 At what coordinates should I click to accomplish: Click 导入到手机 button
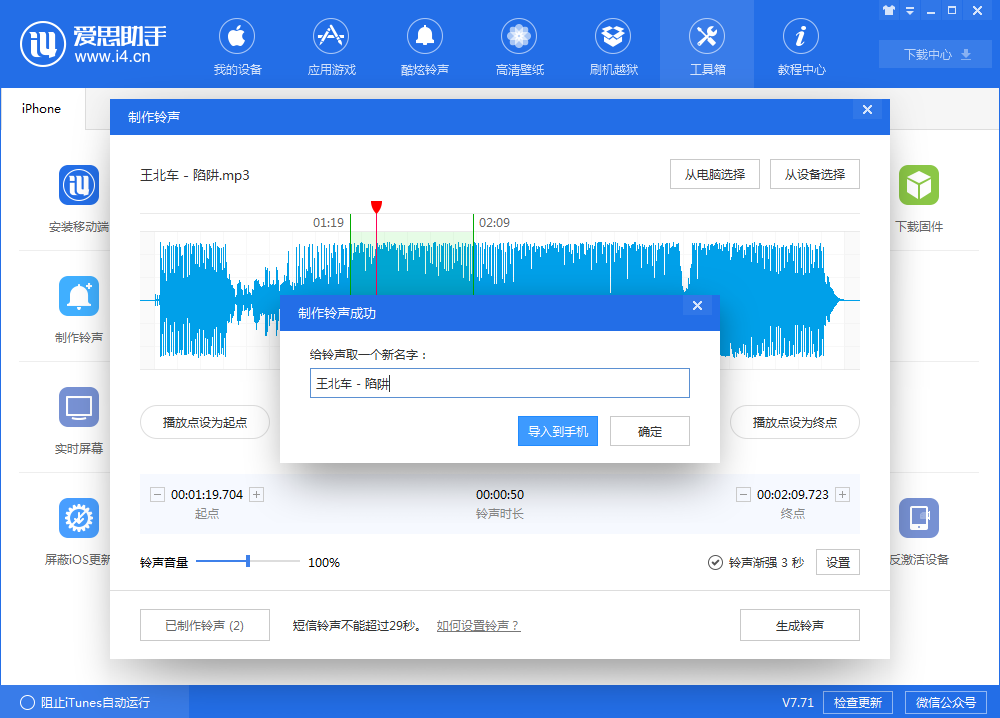558,431
